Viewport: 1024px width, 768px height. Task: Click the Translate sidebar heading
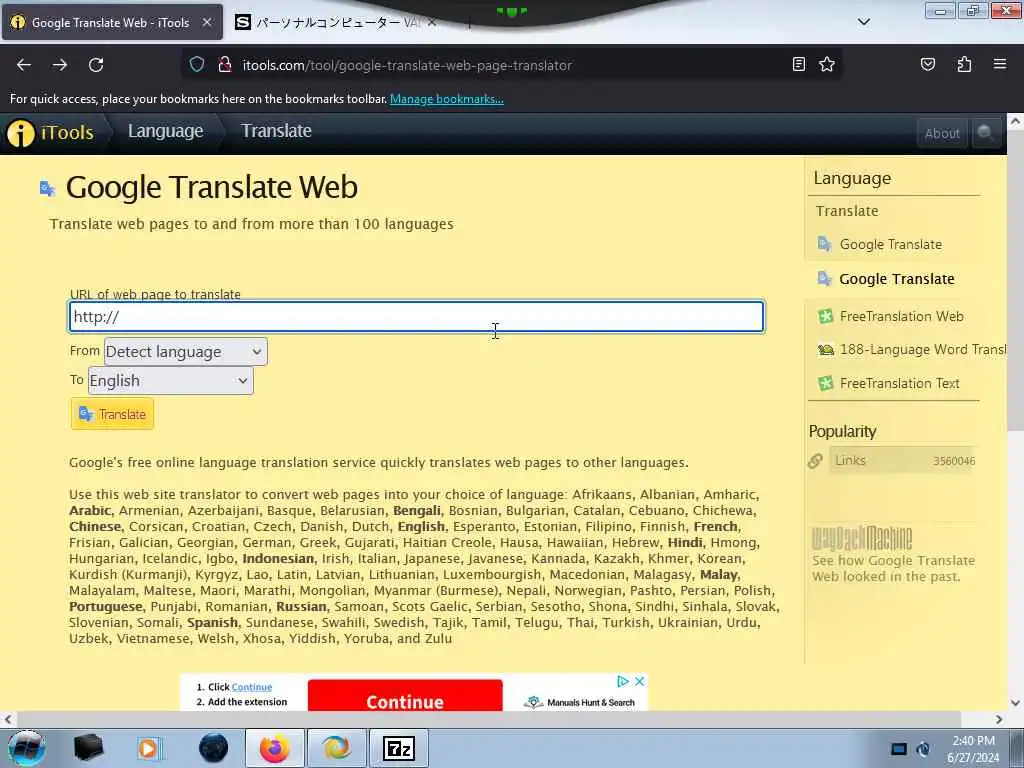coord(847,211)
